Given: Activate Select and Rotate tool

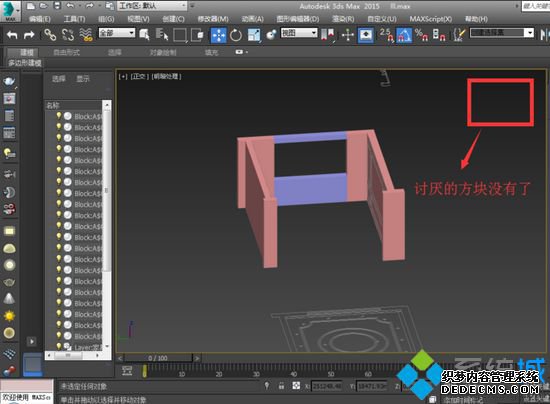Looking at the screenshot, I should [236, 35].
